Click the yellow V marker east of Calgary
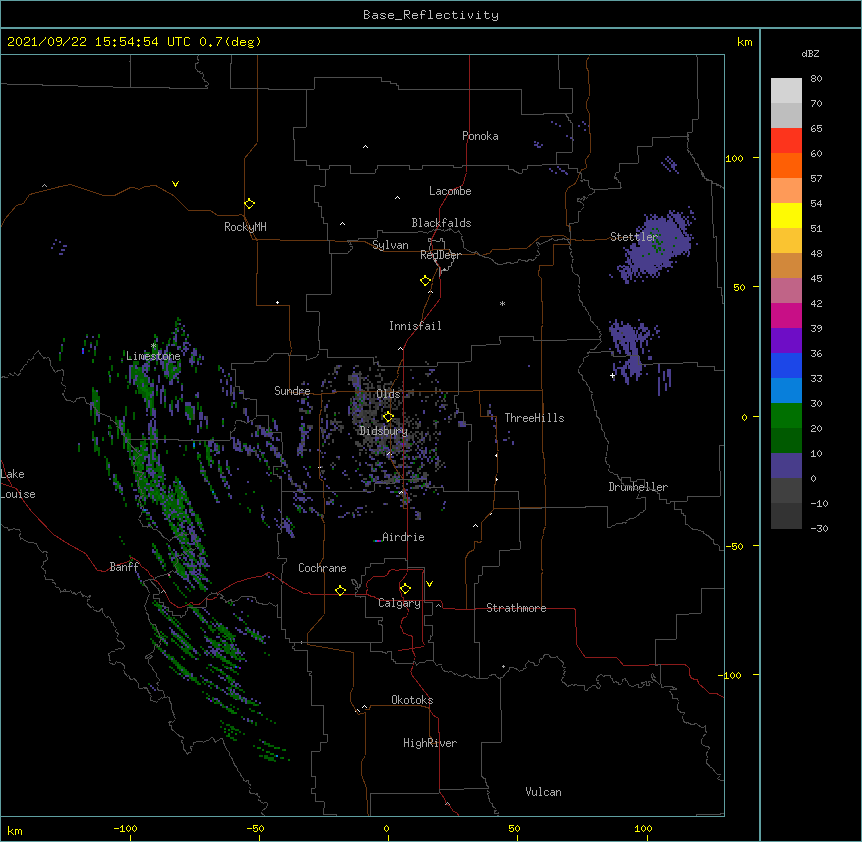The image size is (862, 842). tap(429, 584)
